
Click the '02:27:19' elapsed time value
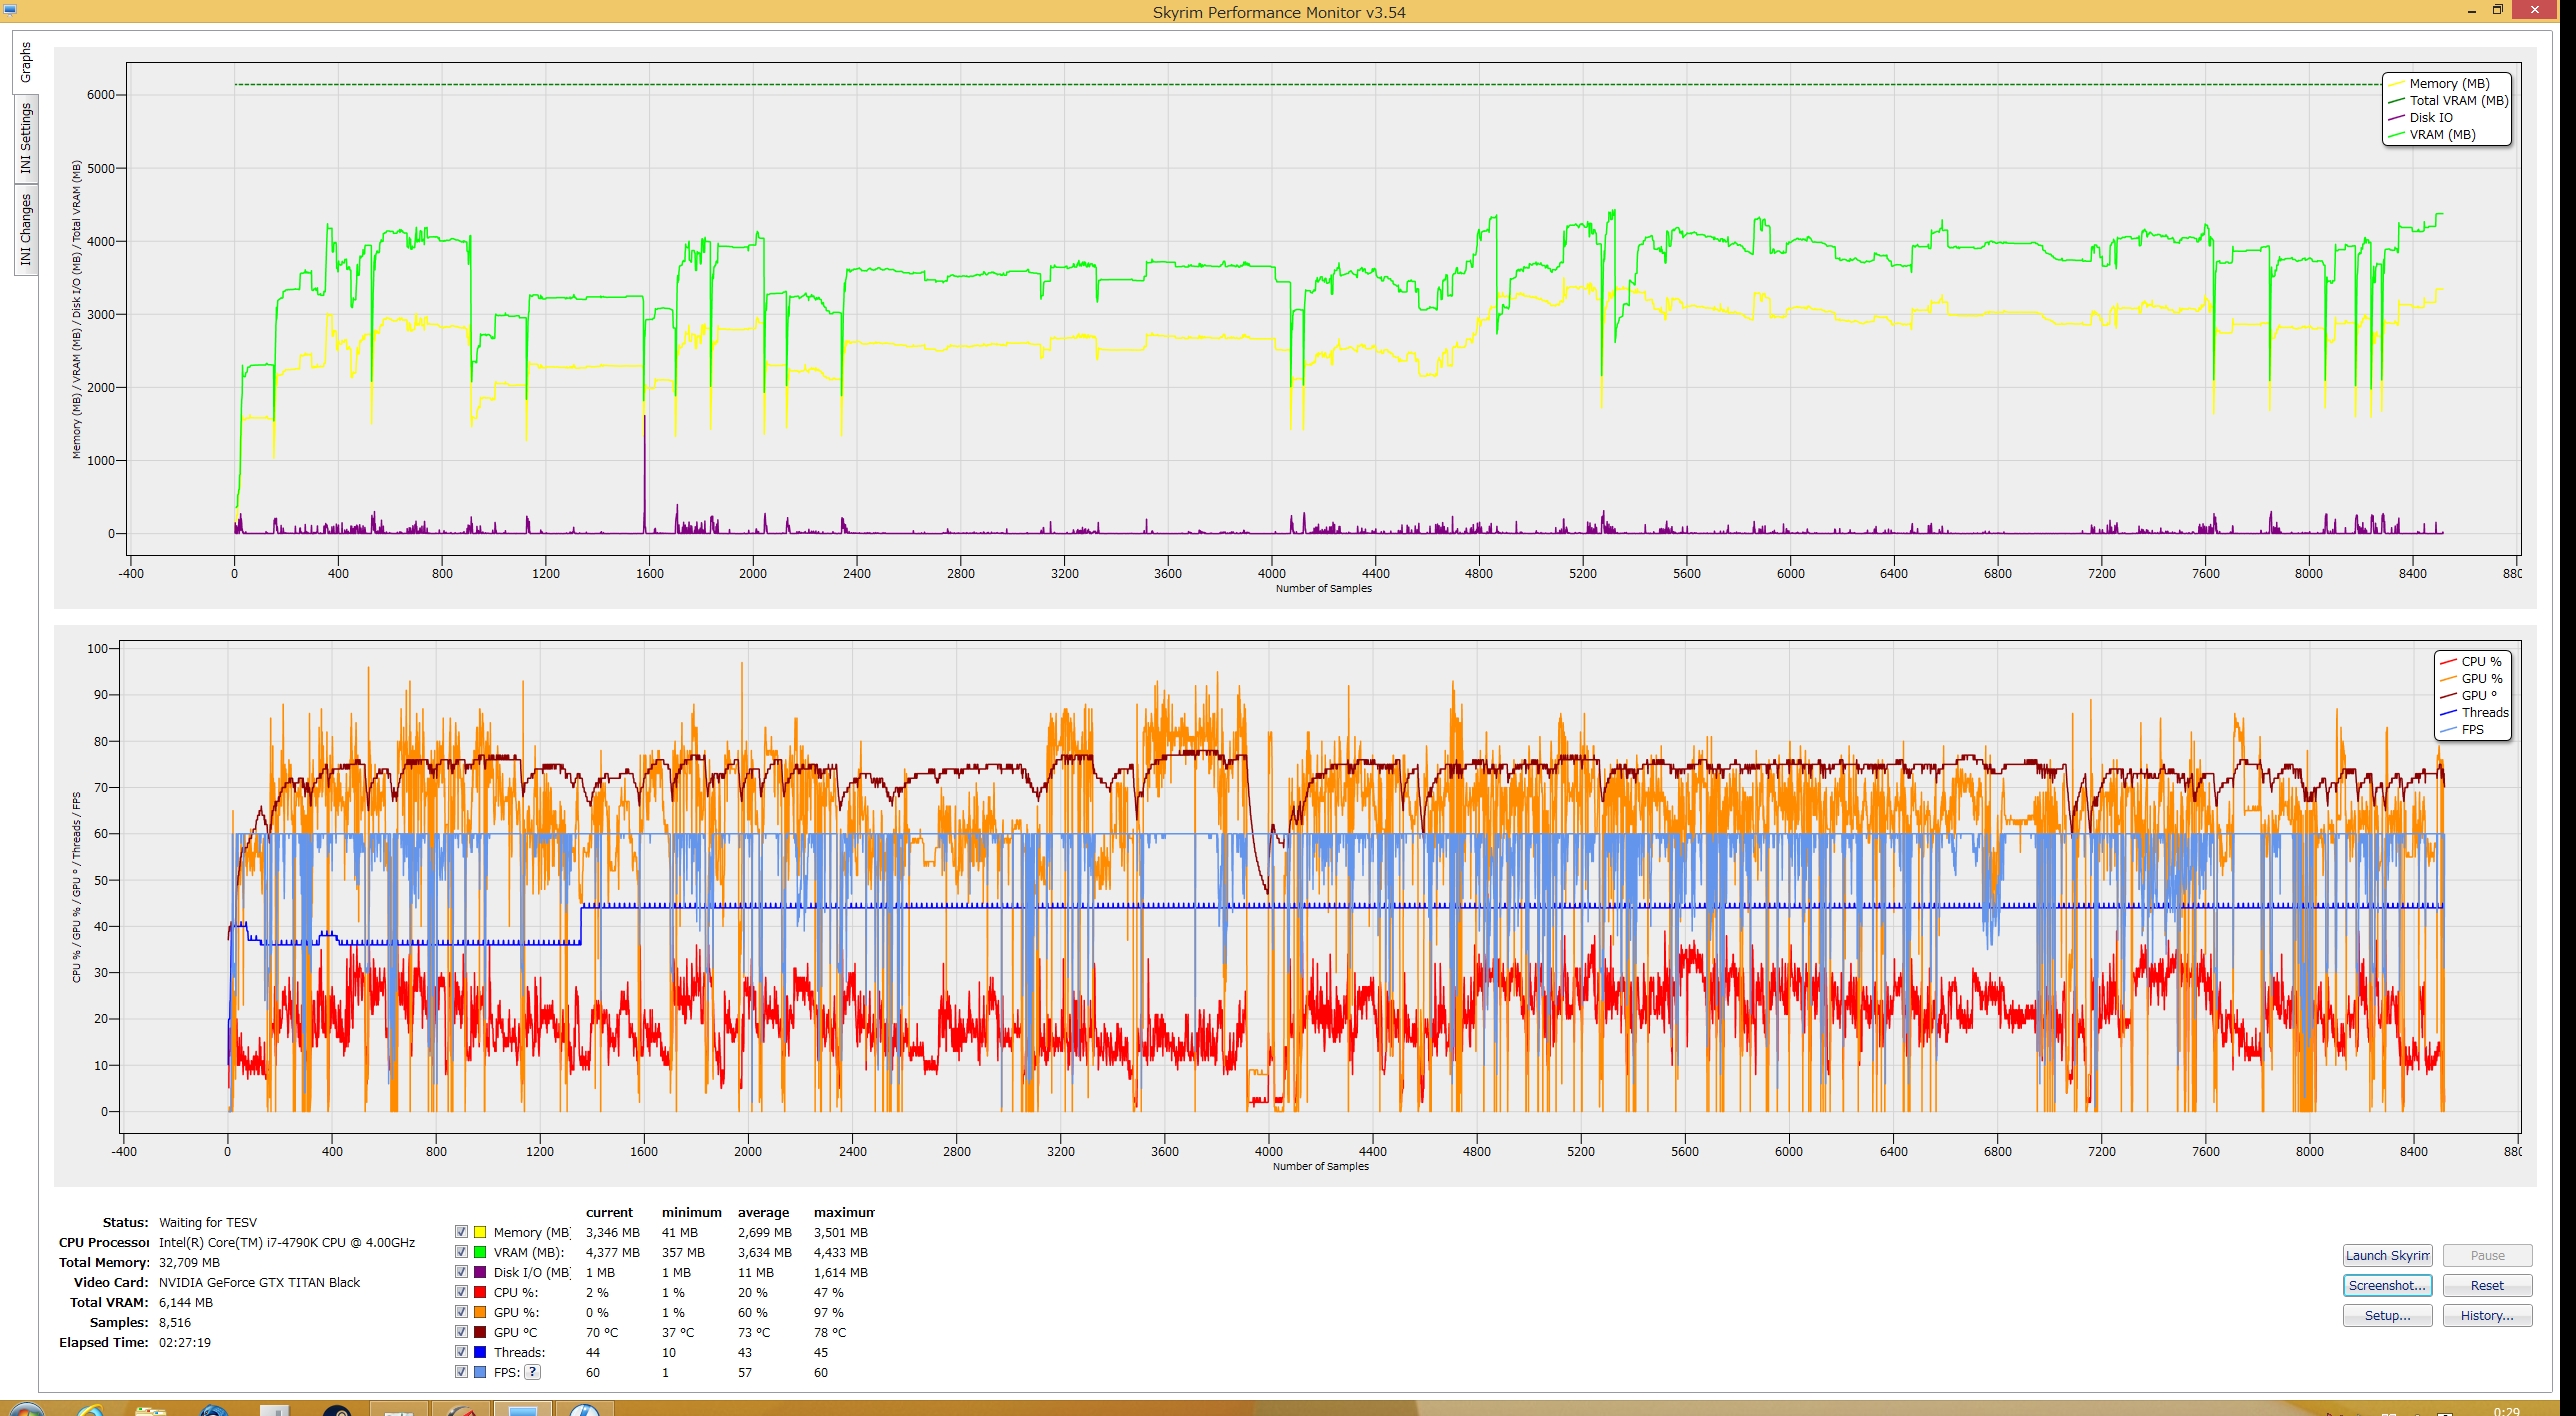pos(185,1342)
